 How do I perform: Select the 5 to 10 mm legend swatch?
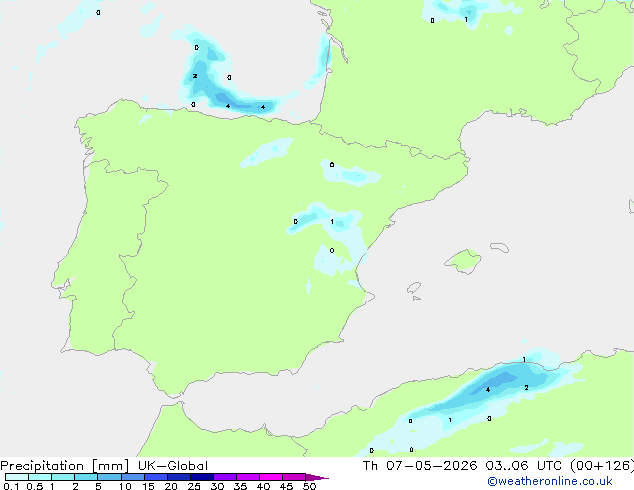pyautogui.click(x=109, y=477)
